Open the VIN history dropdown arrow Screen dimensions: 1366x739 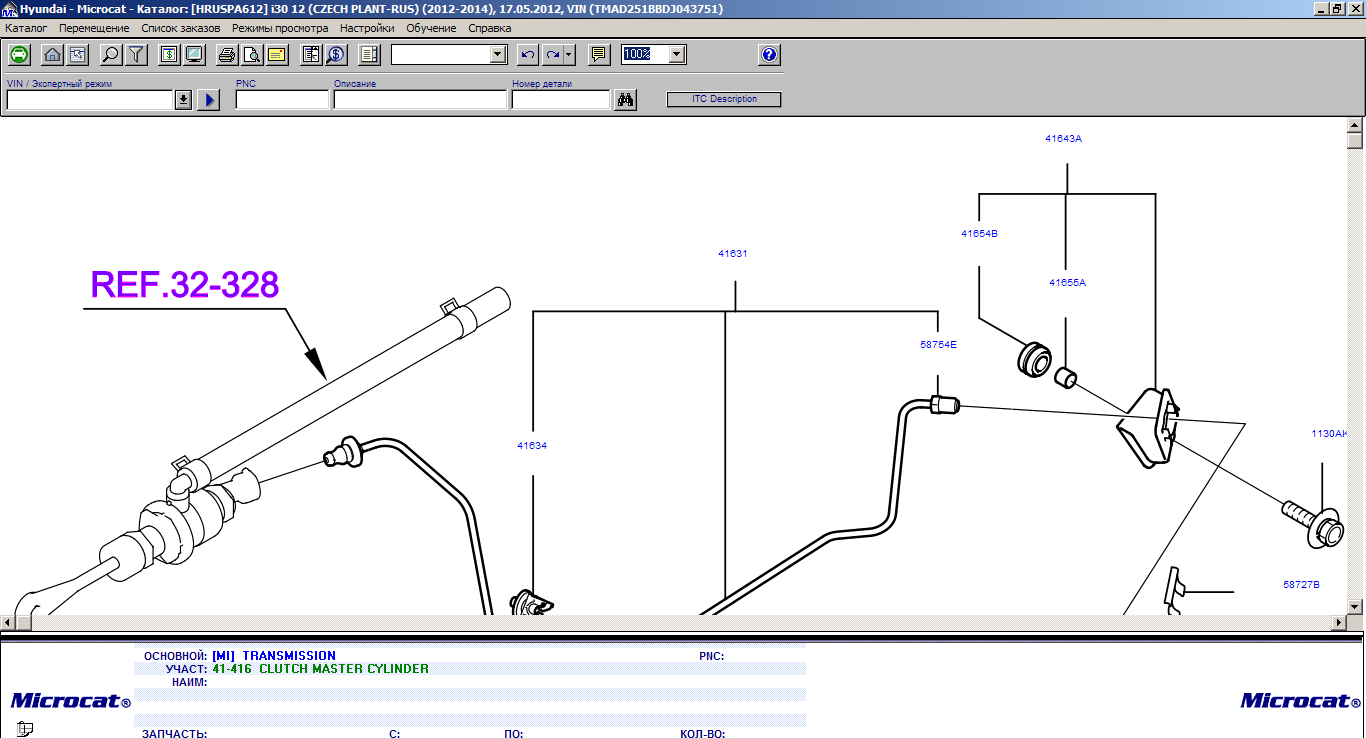coord(183,100)
